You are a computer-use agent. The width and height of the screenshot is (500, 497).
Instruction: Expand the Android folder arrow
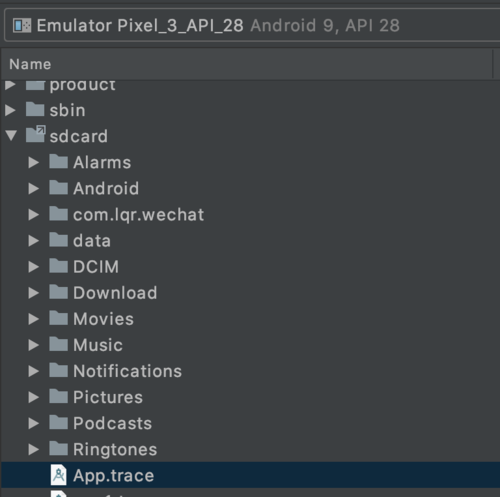tap(33, 189)
